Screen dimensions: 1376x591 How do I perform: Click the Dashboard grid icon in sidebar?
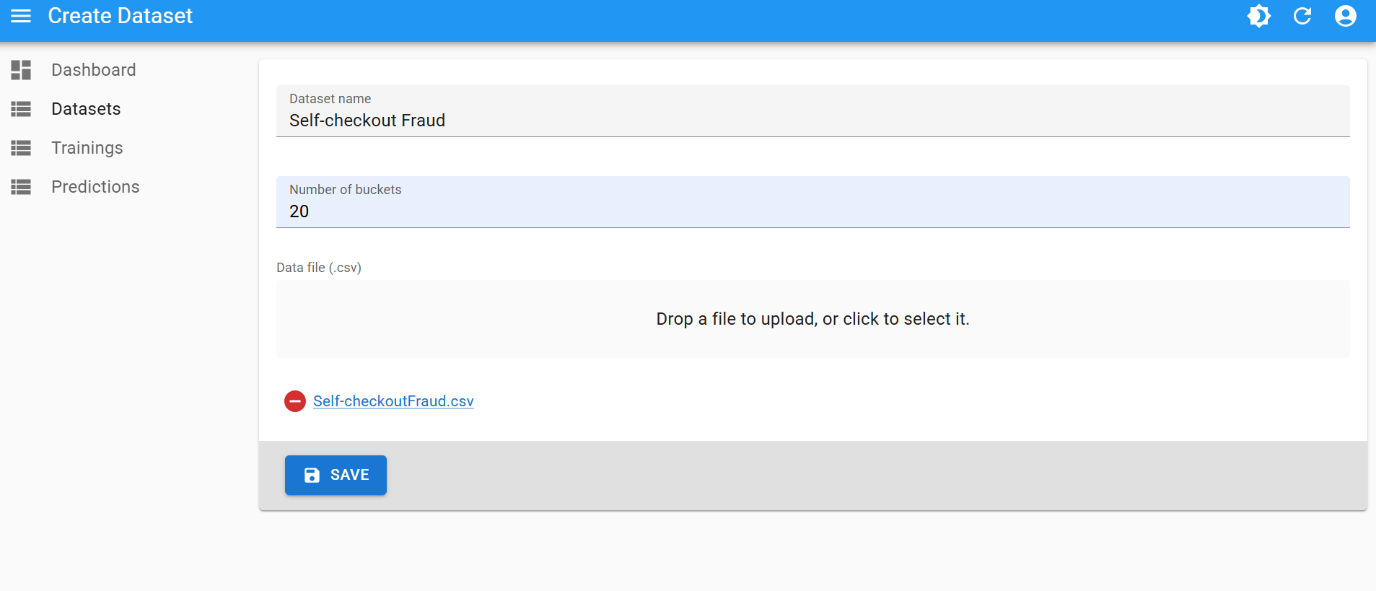click(x=21, y=70)
